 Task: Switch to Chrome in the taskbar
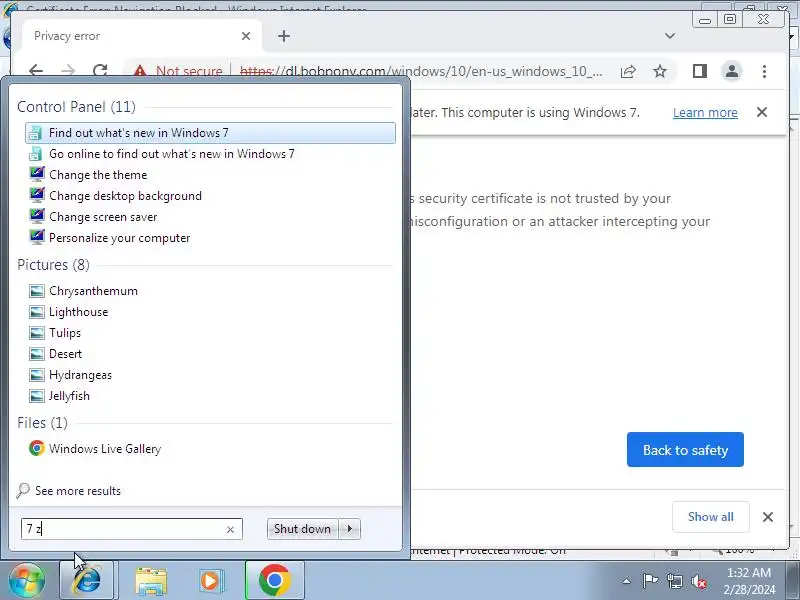274,580
